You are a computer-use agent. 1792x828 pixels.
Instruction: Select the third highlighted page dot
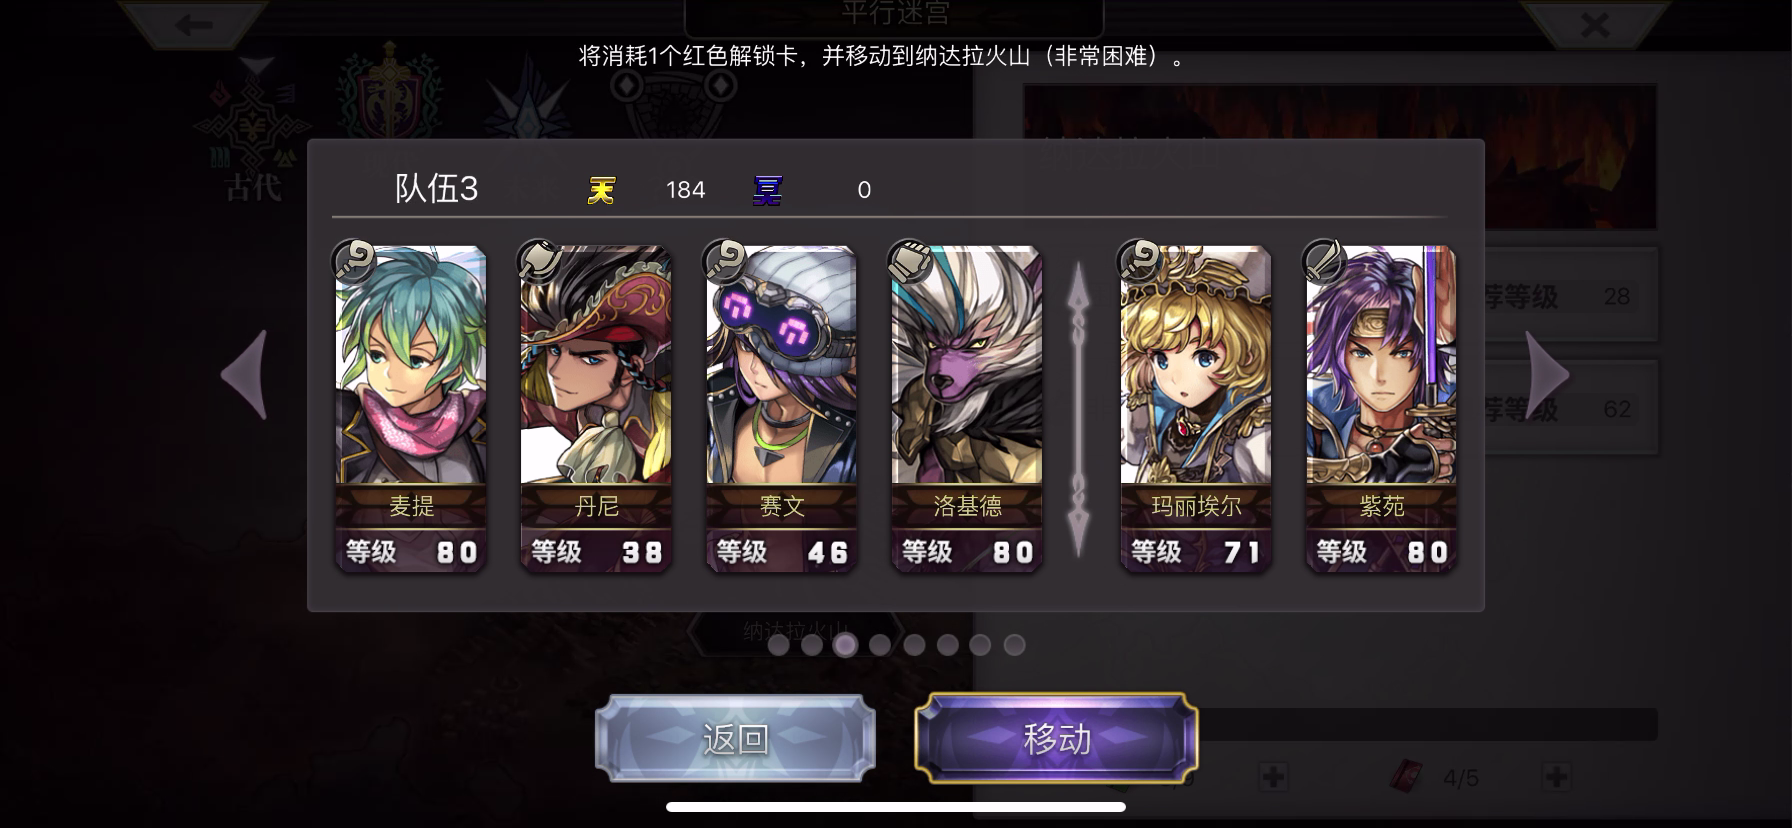click(846, 645)
